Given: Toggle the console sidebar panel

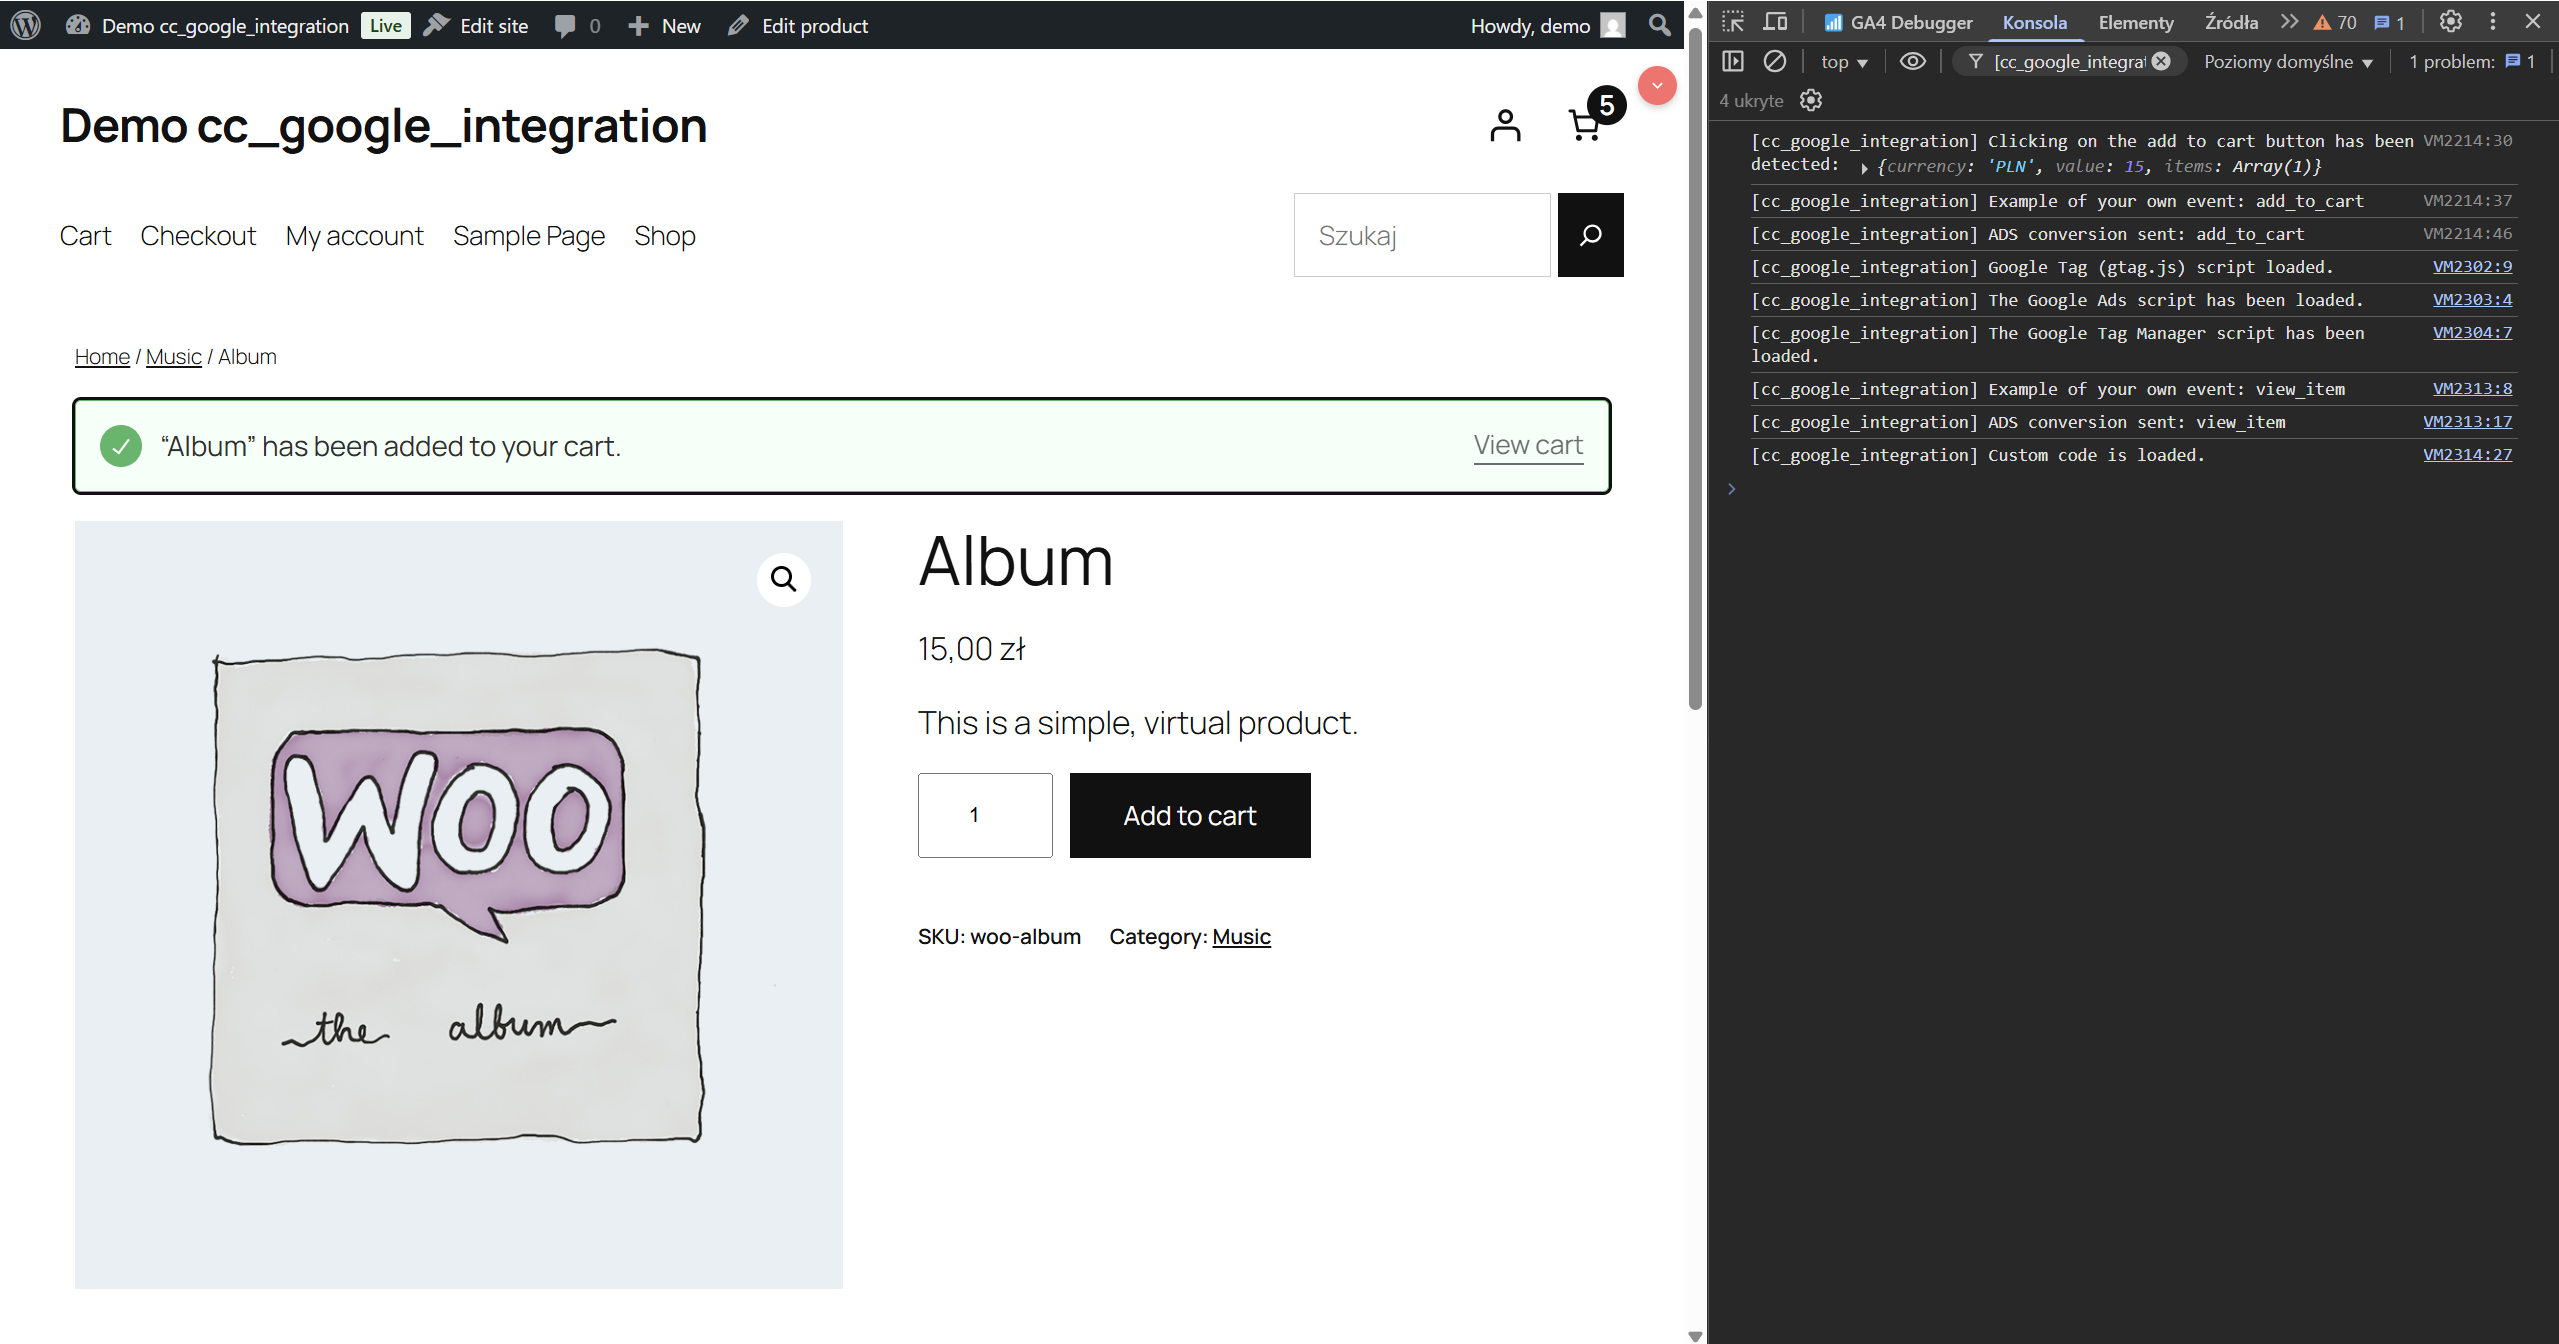Looking at the screenshot, I should (1733, 62).
